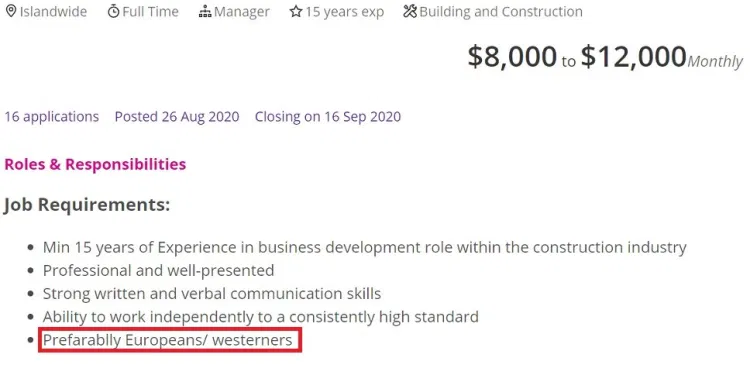The width and height of the screenshot is (750, 375).
Task: Click the star icon beside 15 years exp
Action: [296, 11]
